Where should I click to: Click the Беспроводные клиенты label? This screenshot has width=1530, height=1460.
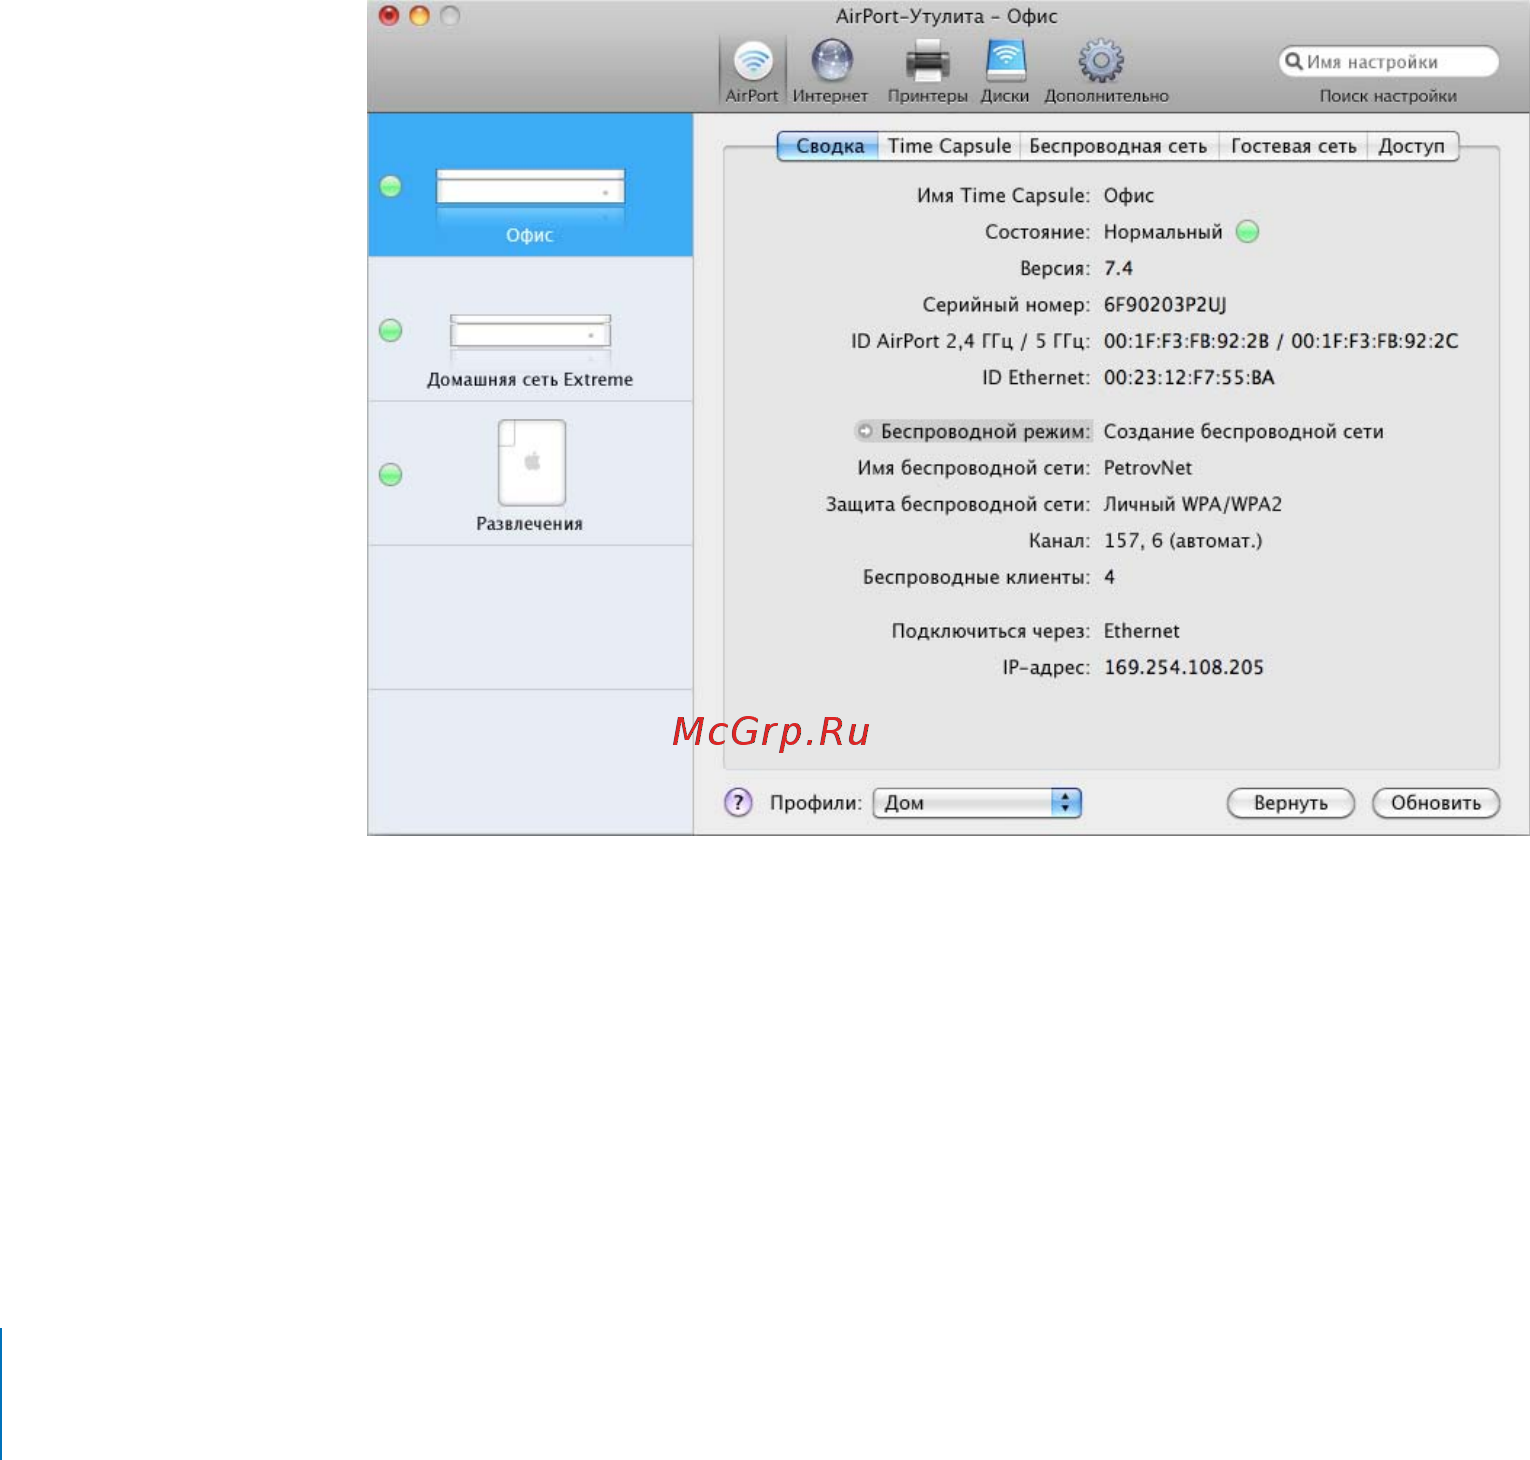976,577
